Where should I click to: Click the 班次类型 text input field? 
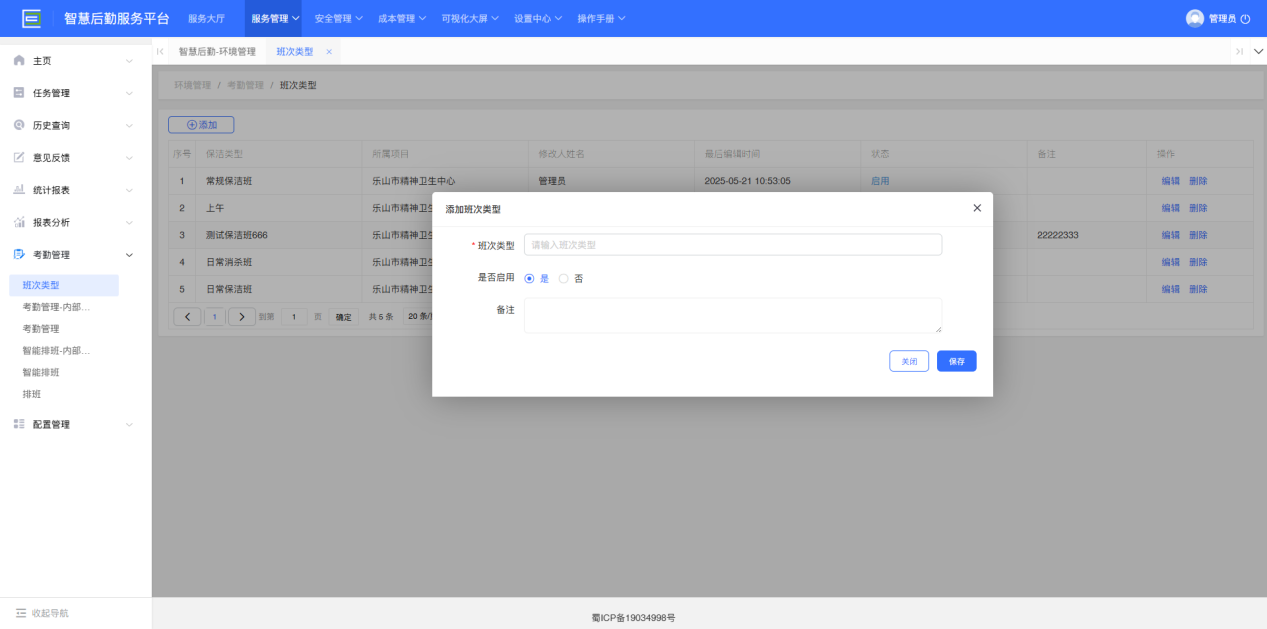(733, 245)
